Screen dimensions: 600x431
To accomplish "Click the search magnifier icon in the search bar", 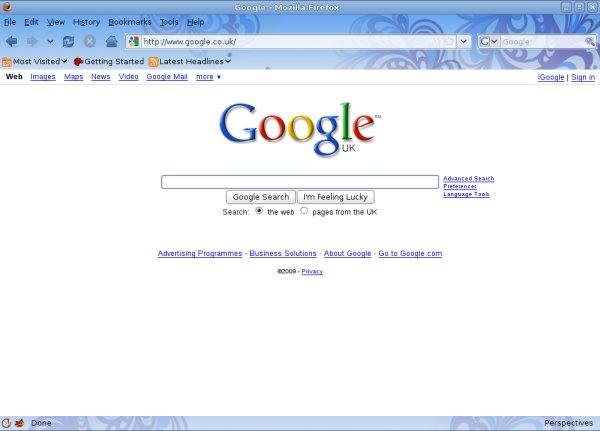I will 590,41.
